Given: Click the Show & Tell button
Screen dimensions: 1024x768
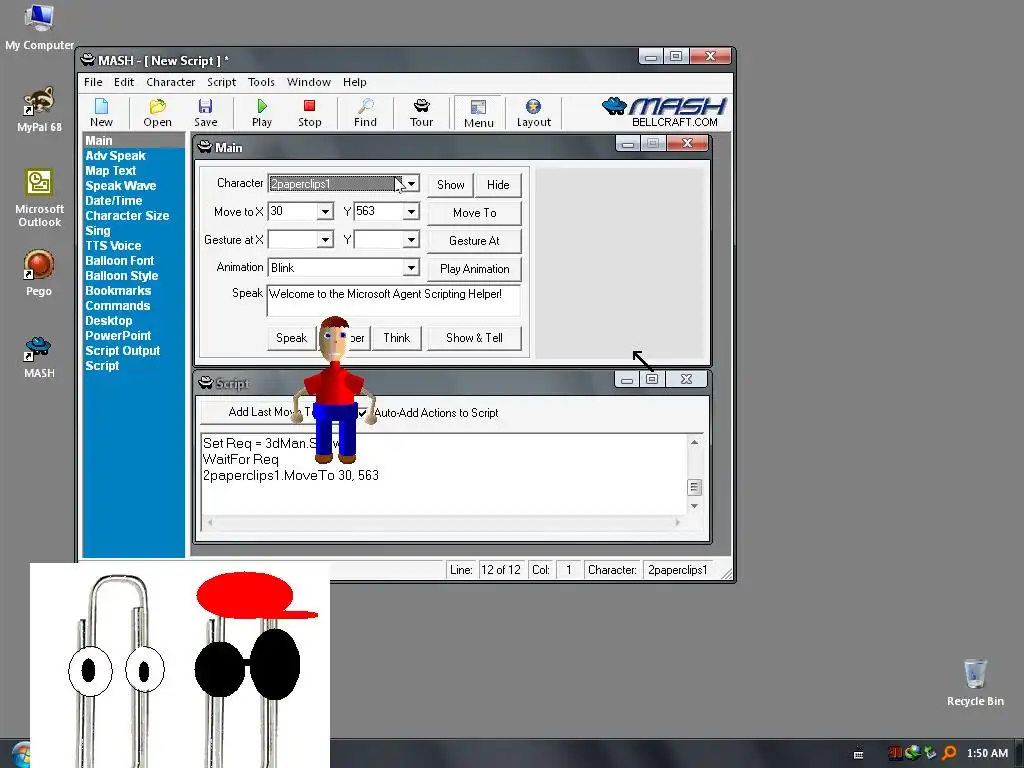Looking at the screenshot, I should [x=474, y=338].
